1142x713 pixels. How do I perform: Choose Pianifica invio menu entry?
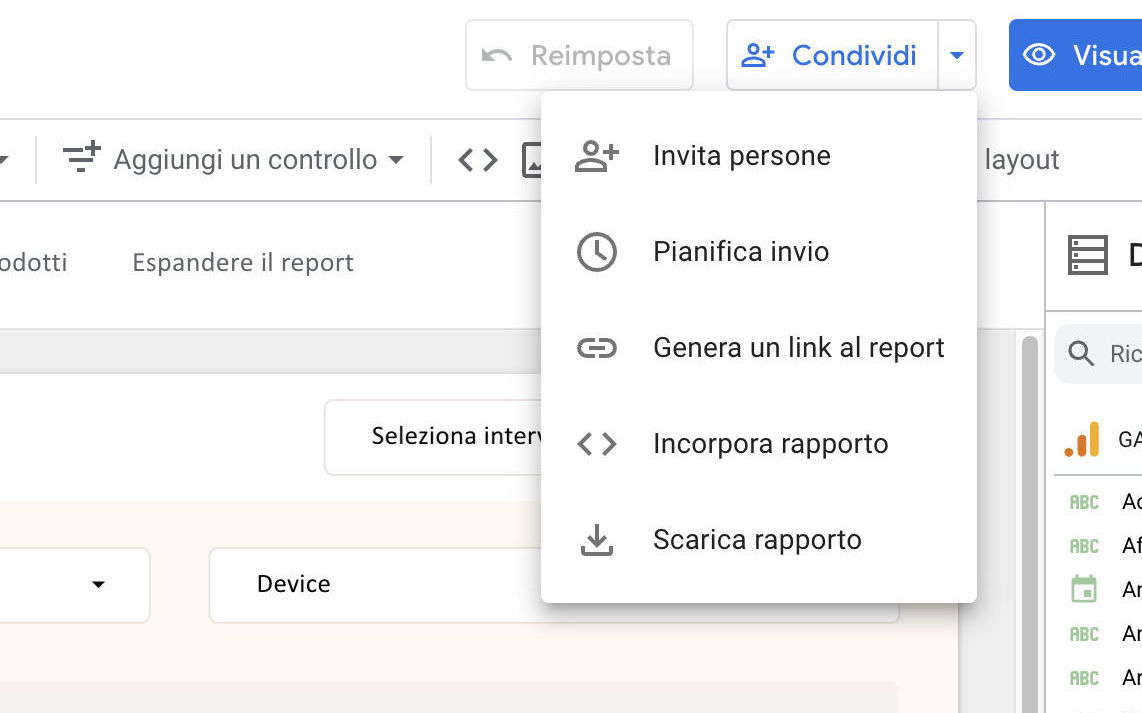(759, 252)
